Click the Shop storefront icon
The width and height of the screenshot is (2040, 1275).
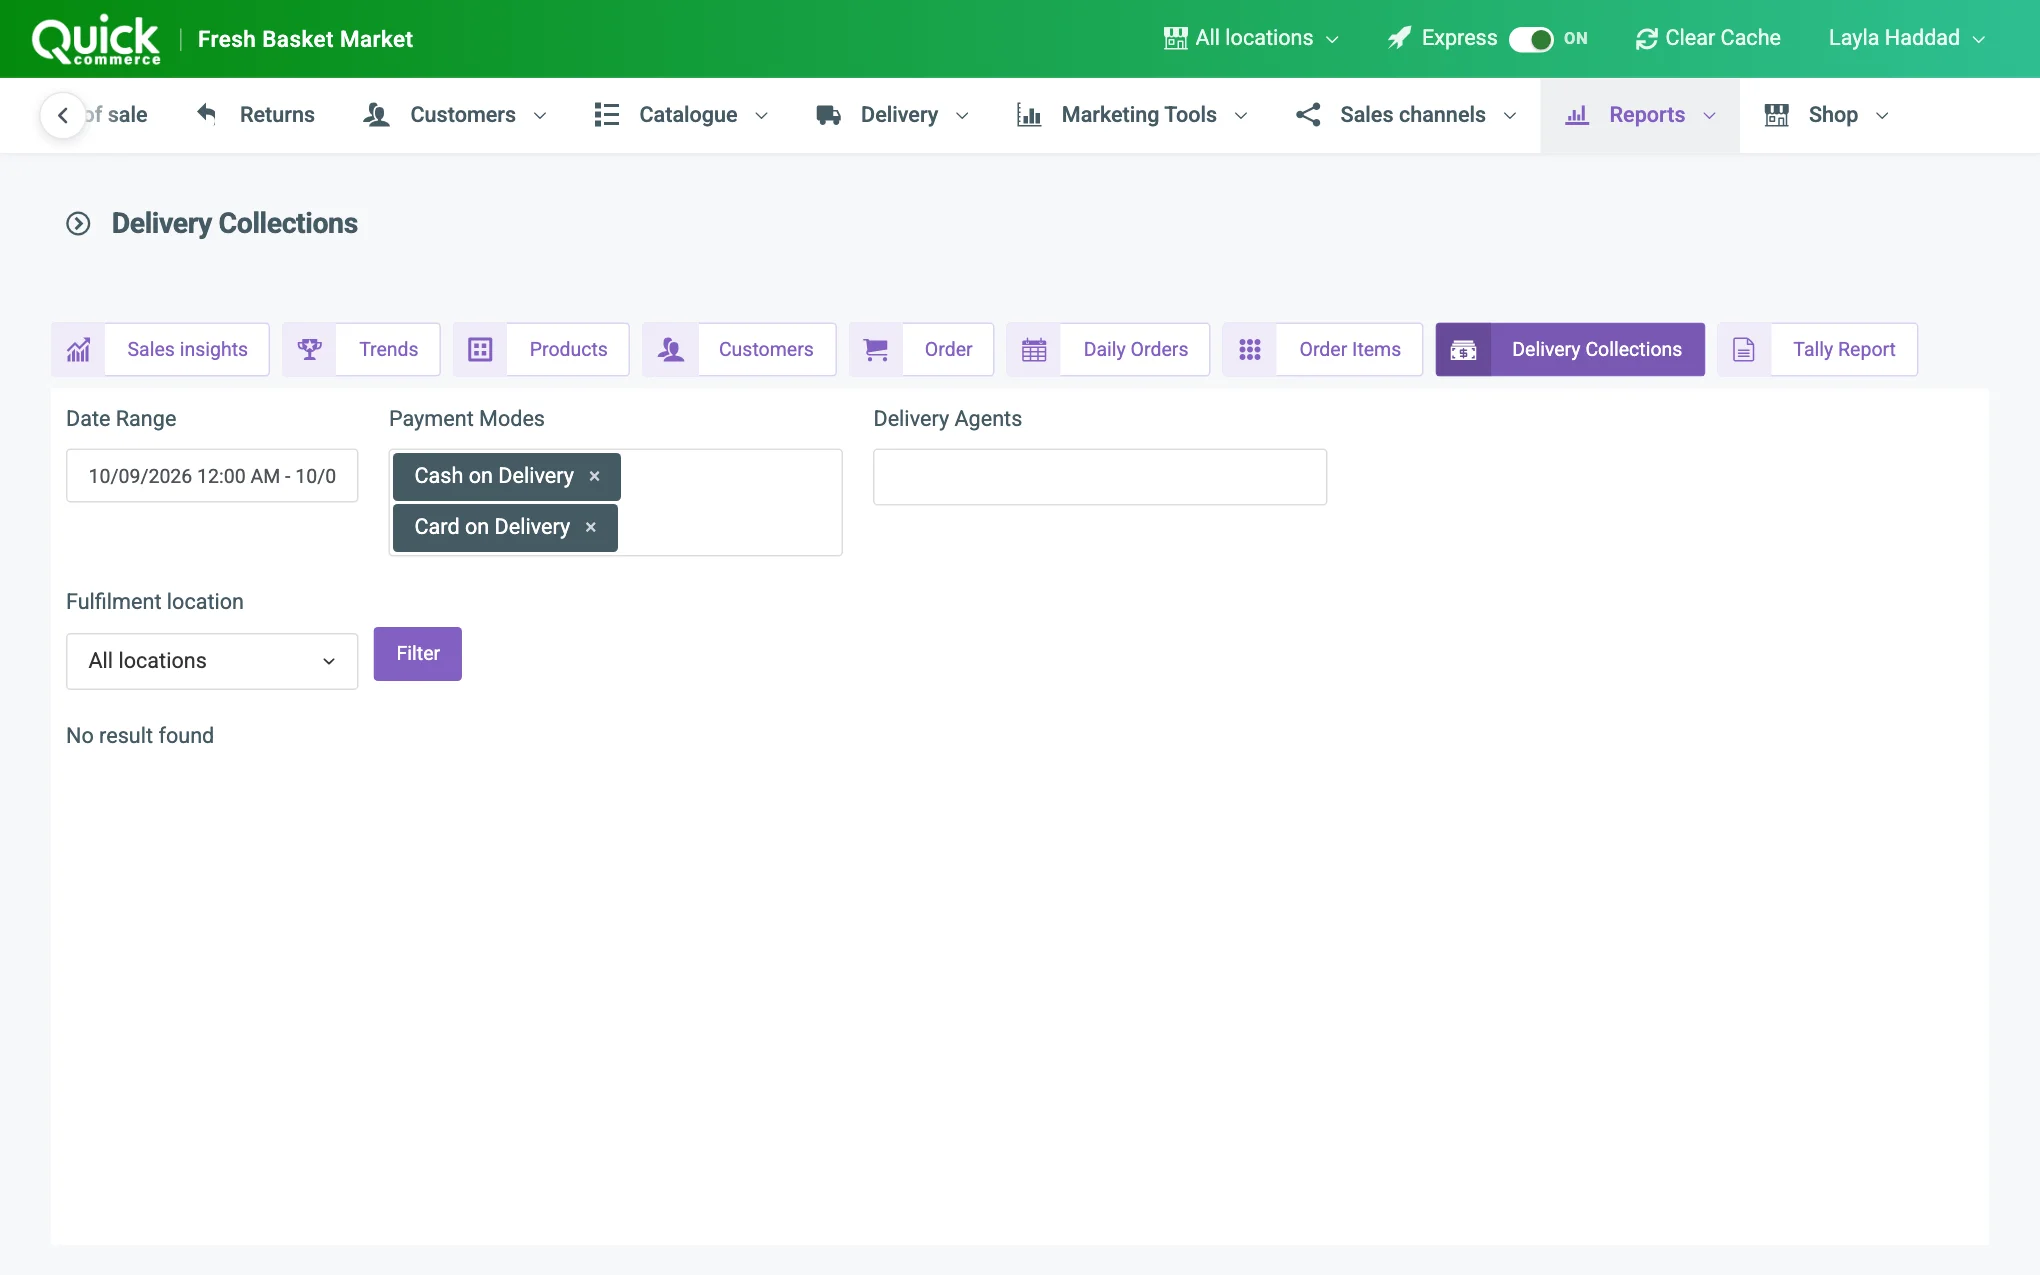click(1777, 115)
